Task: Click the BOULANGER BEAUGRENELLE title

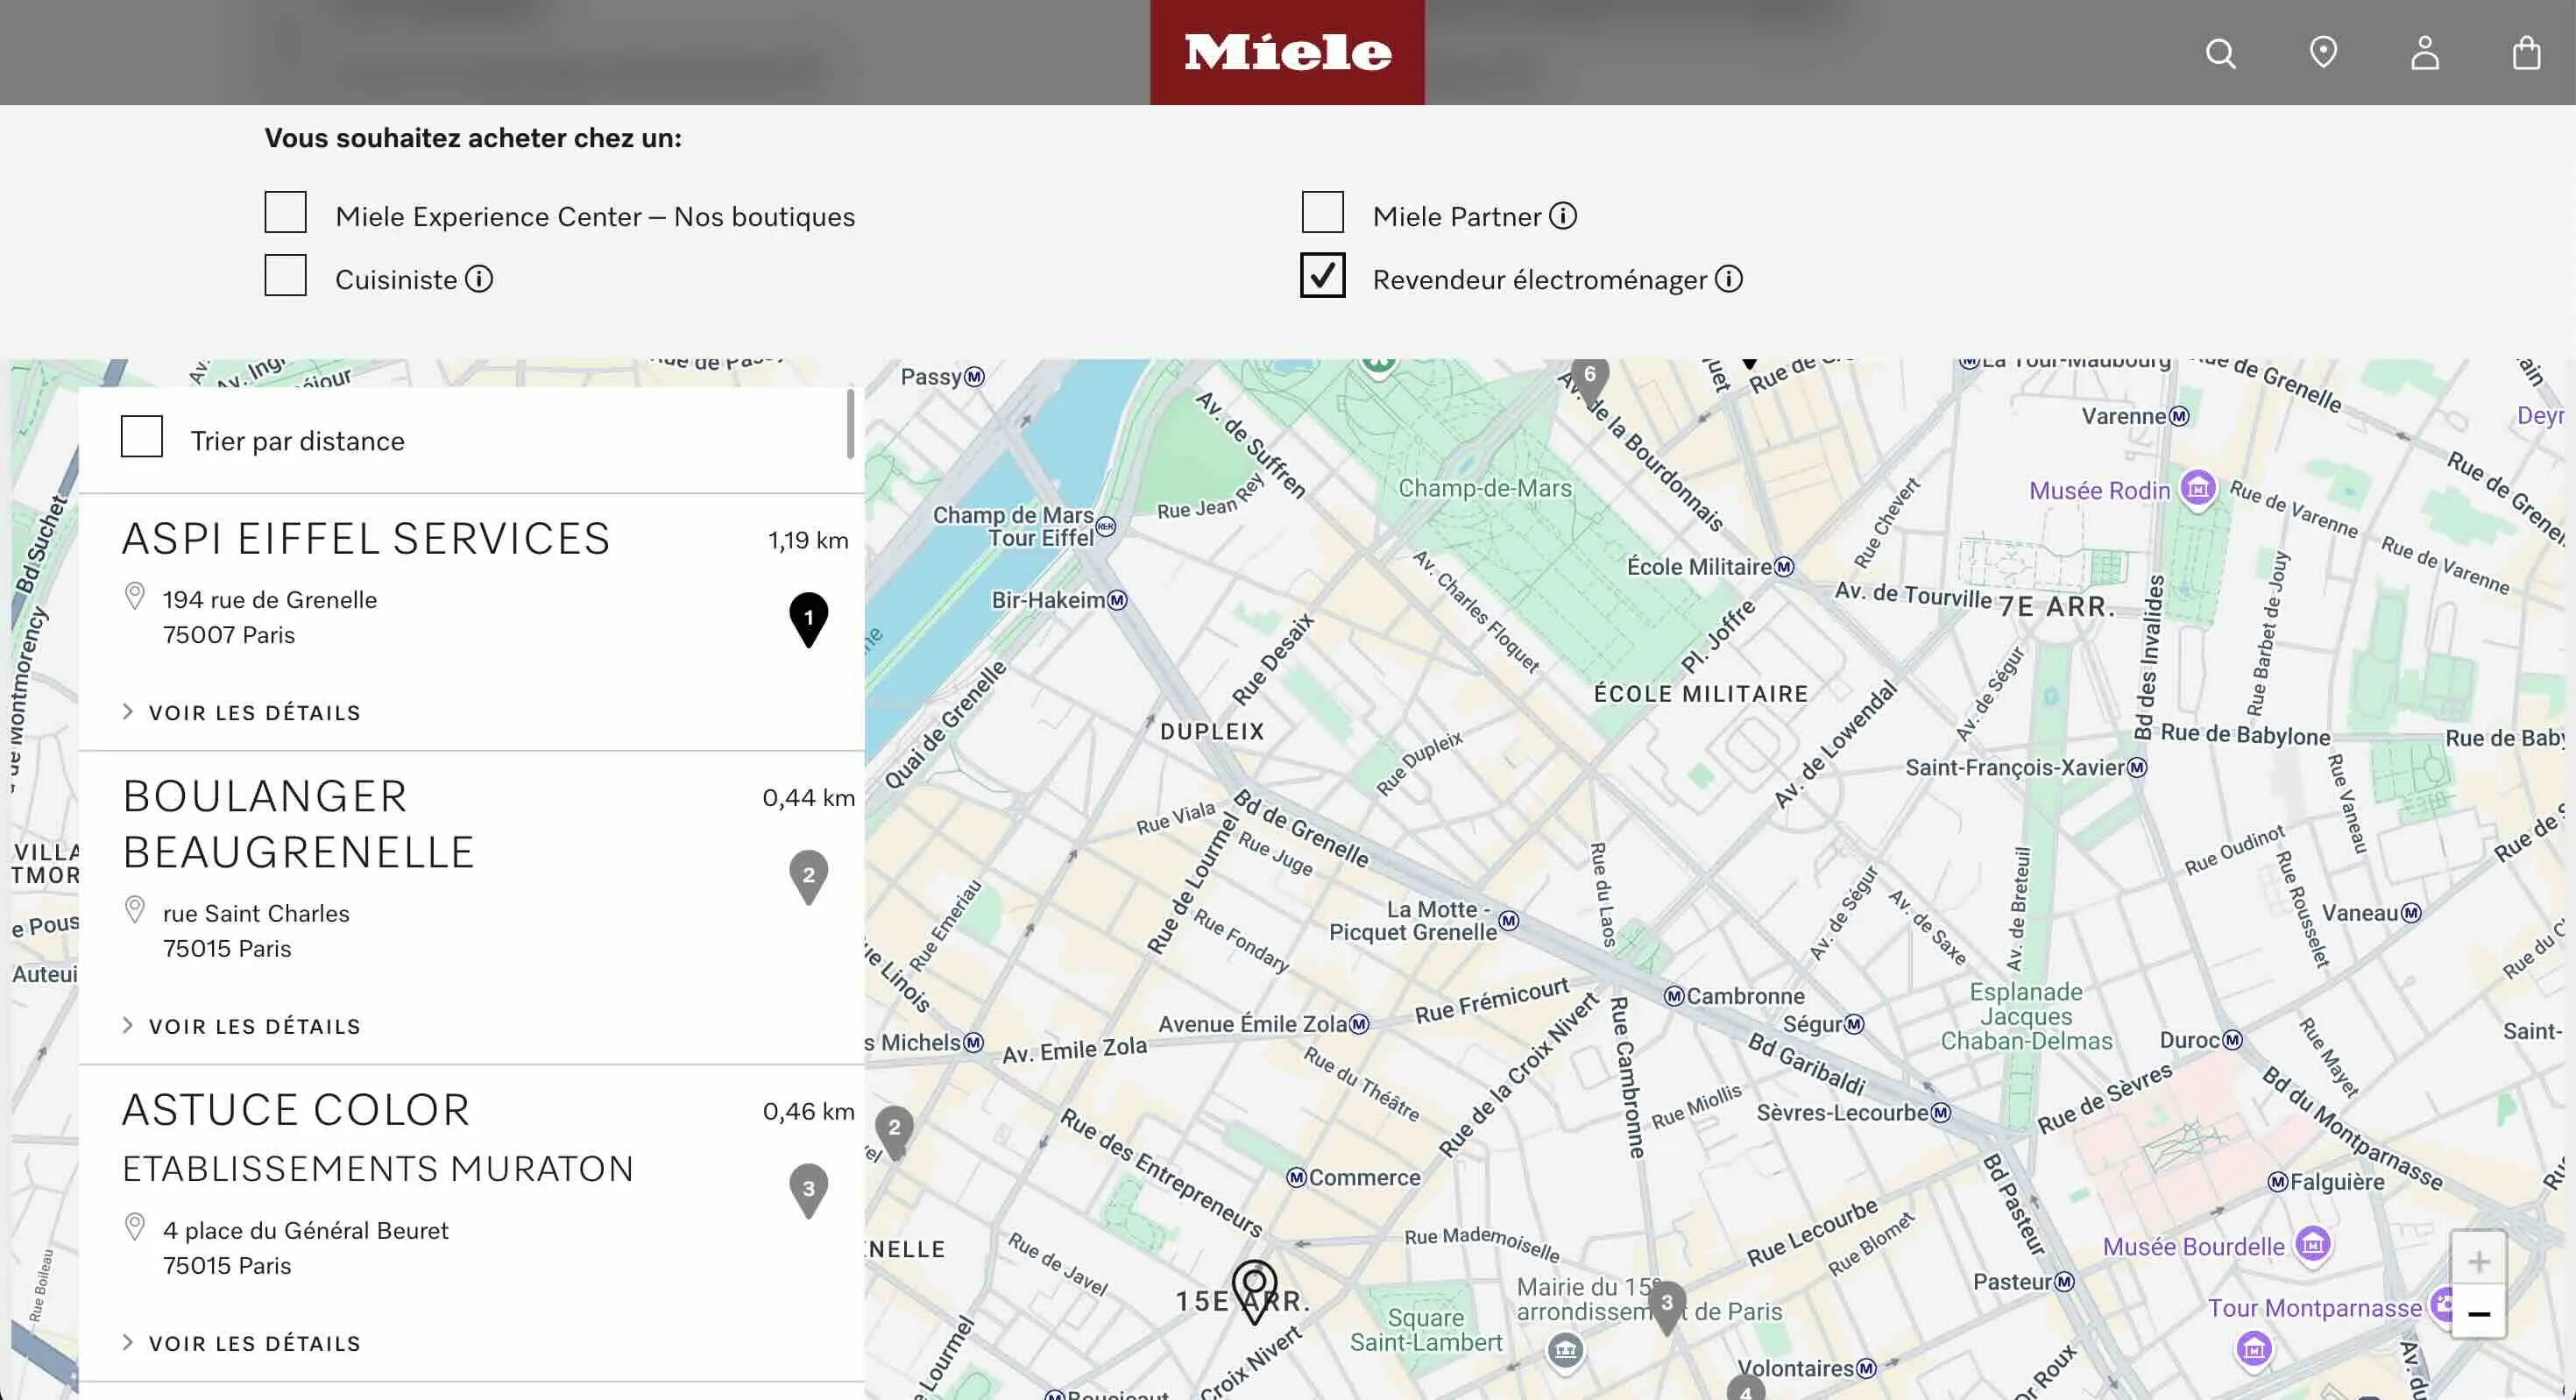Action: click(298, 825)
